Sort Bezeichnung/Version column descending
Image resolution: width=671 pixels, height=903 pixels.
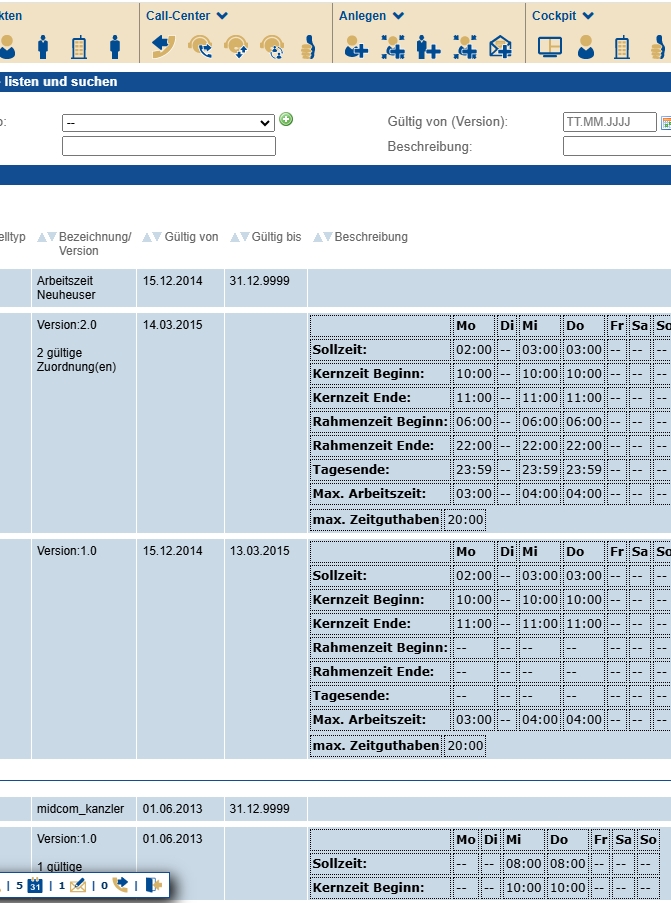point(52,237)
